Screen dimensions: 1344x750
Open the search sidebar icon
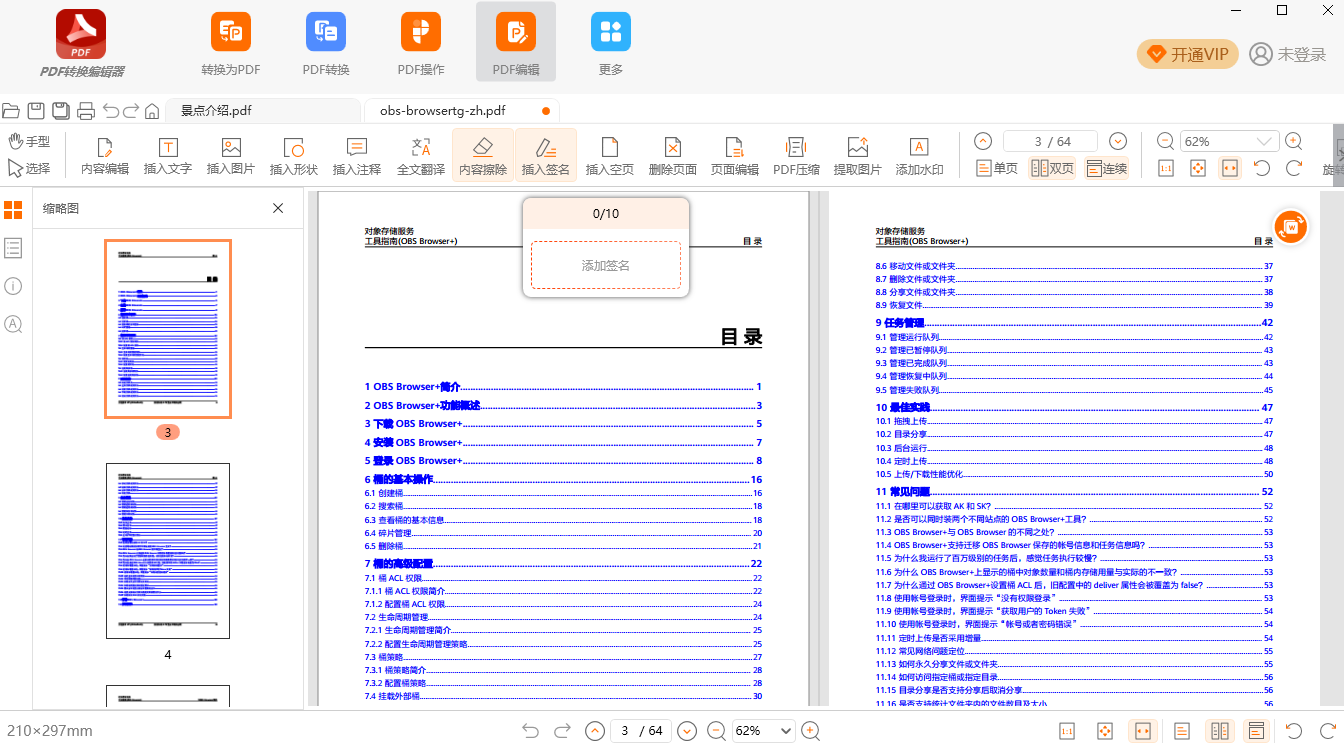click(x=13, y=324)
